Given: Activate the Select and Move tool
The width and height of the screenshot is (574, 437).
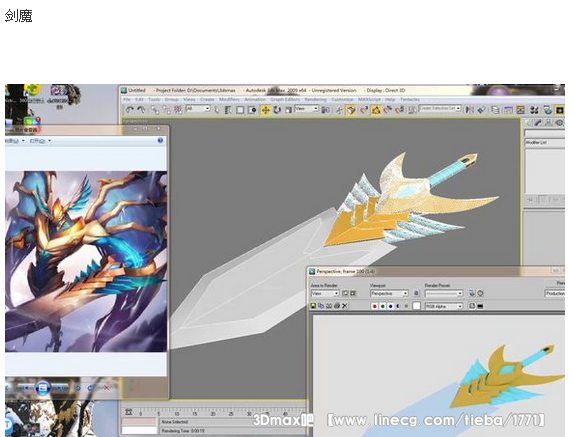Looking at the screenshot, I should click(265, 110).
